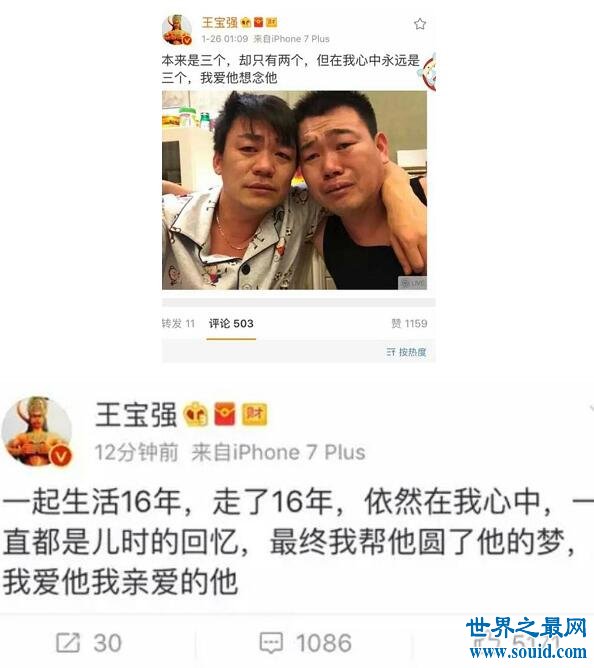Tap the LIVE badge on the photo
594x668 pixels.
tap(412, 283)
